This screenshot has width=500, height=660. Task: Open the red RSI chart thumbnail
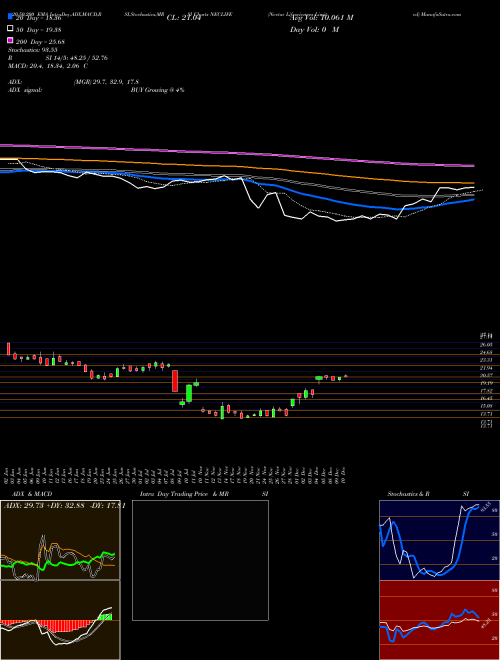[439, 620]
